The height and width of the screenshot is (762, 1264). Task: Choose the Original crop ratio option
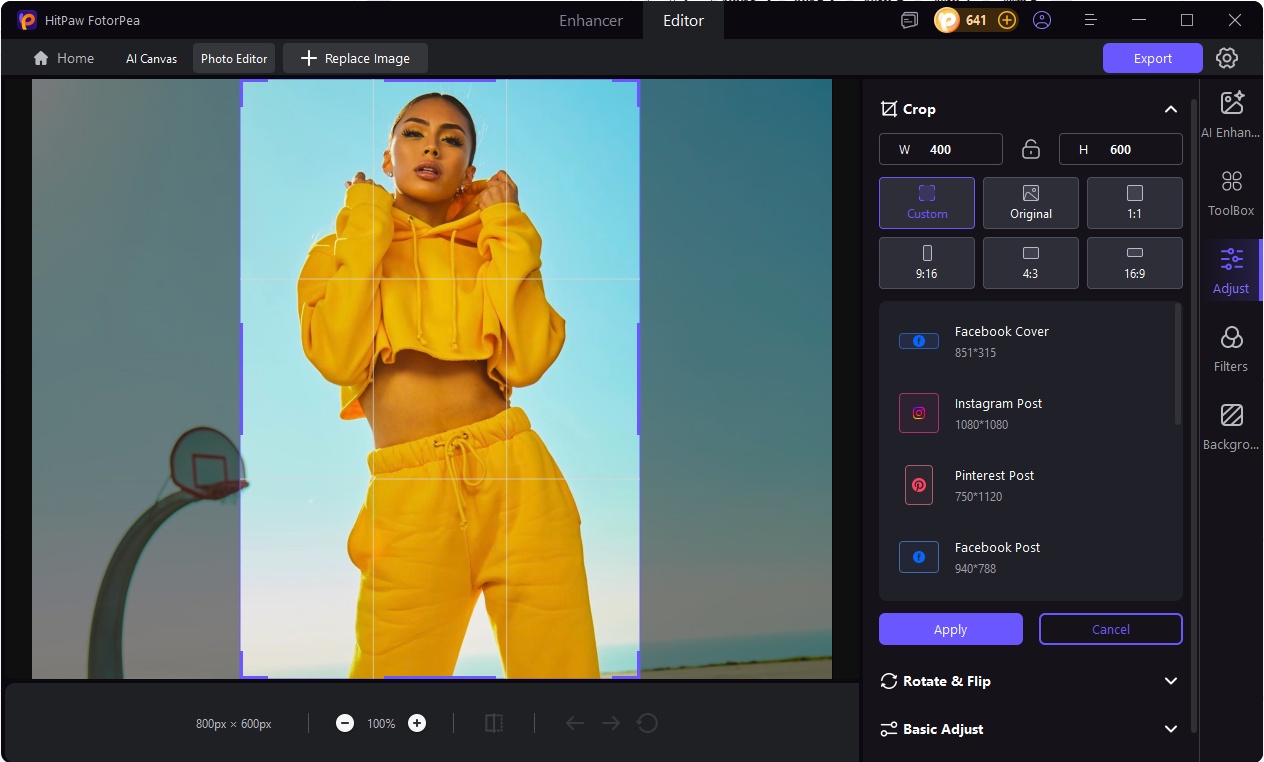[x=1030, y=203]
